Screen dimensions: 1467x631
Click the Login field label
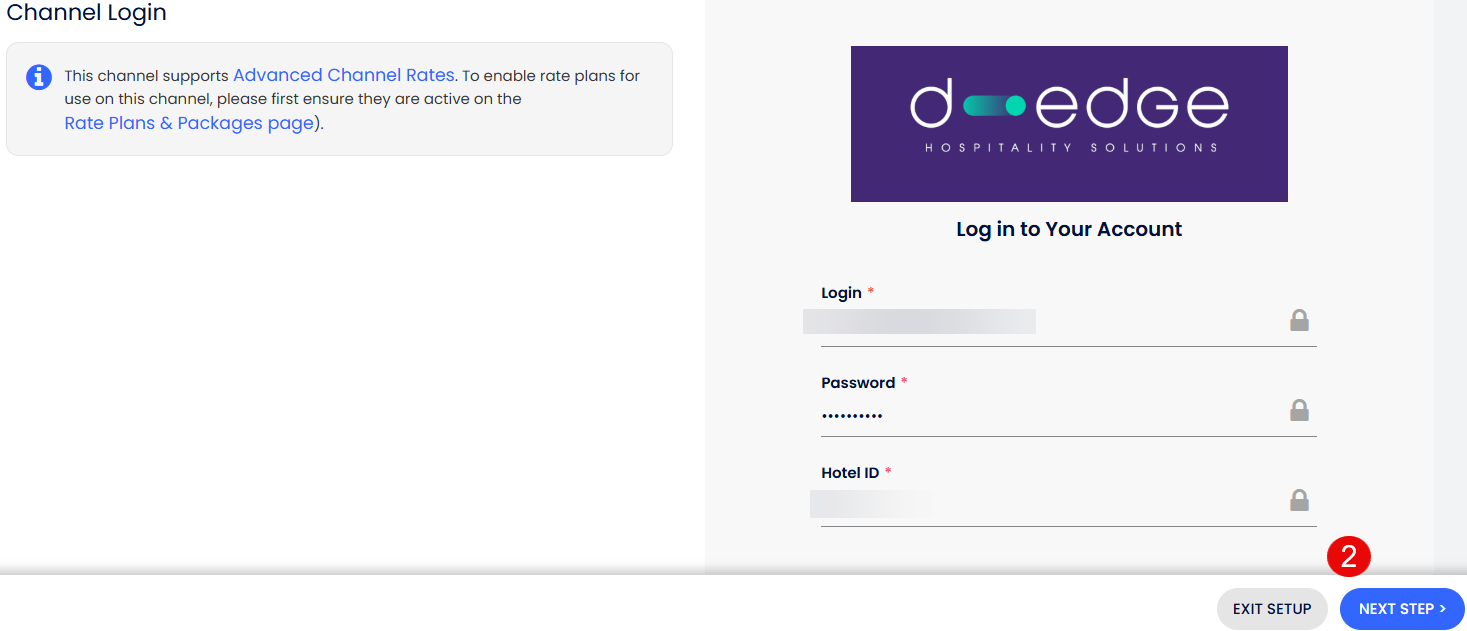click(842, 293)
